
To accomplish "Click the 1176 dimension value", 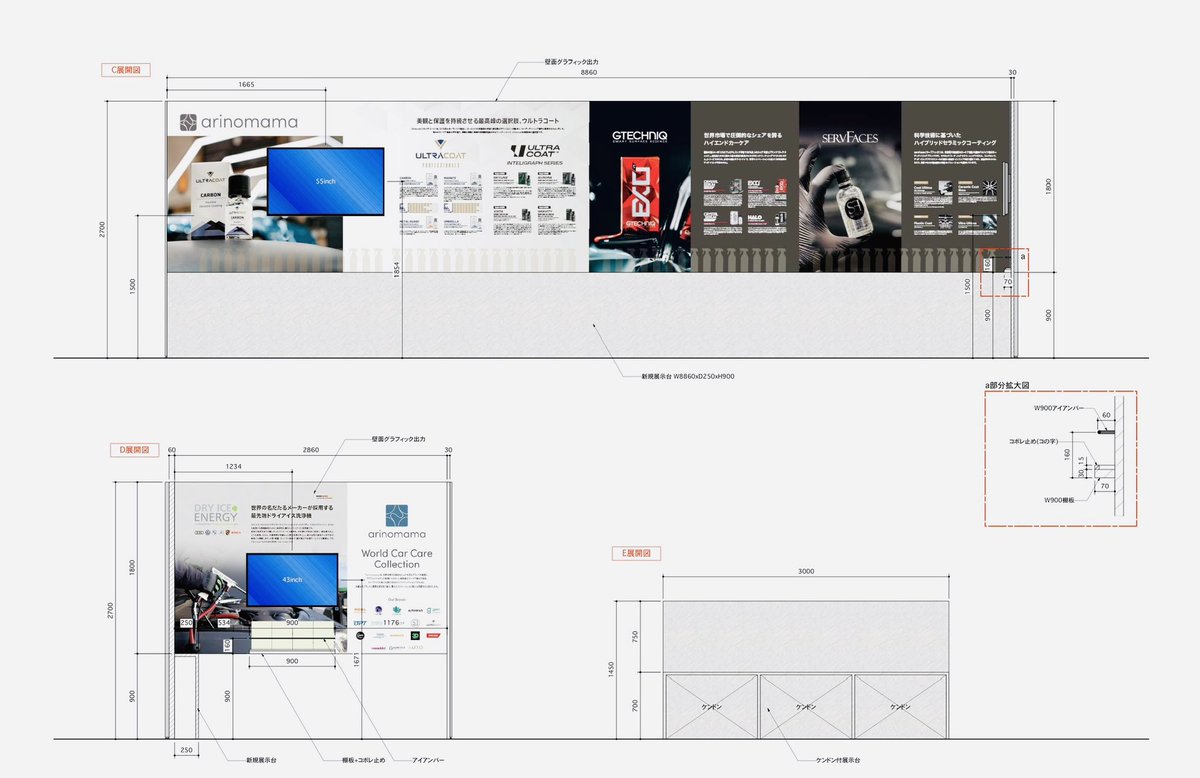I will tap(390, 622).
